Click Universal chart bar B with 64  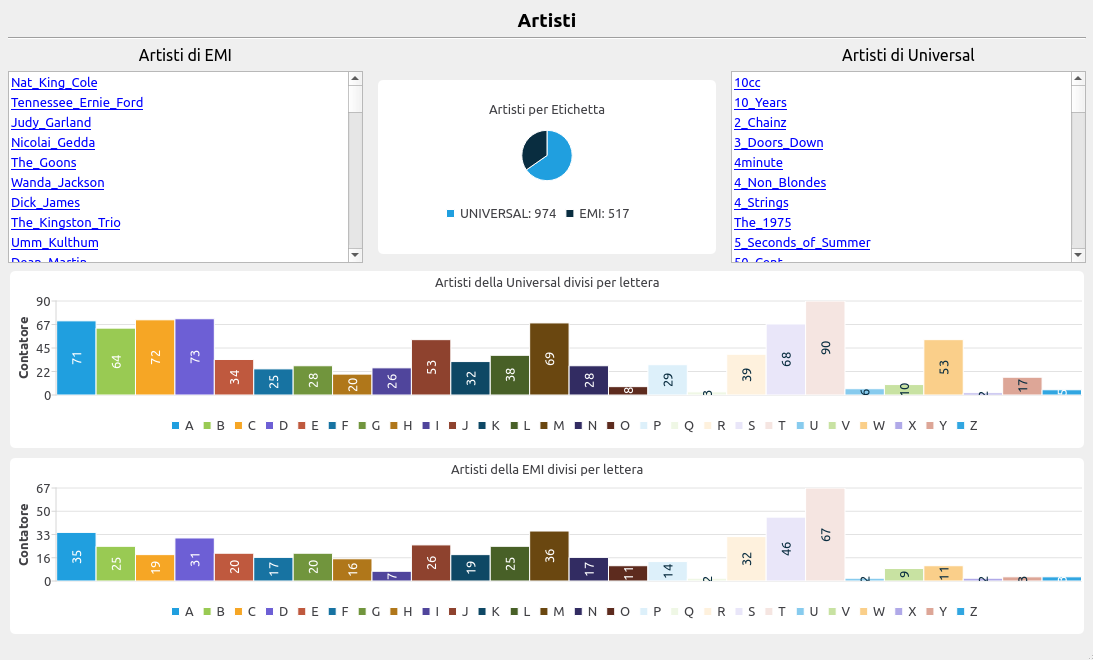(x=116, y=362)
